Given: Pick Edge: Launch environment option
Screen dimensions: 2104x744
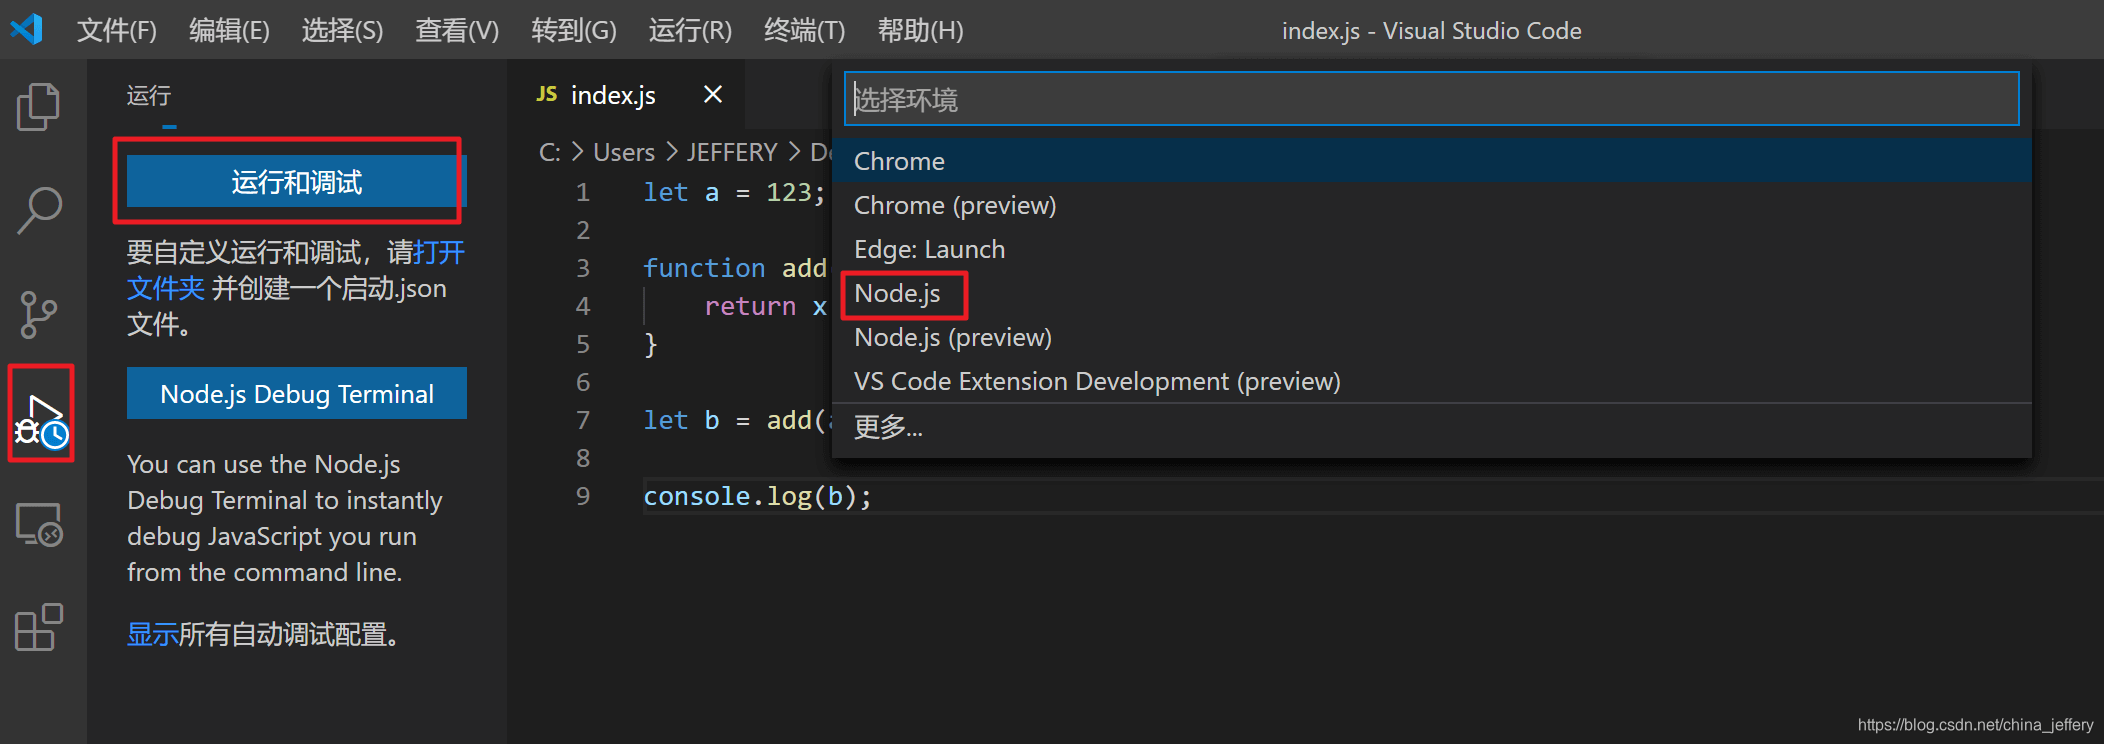Looking at the screenshot, I should (x=929, y=249).
